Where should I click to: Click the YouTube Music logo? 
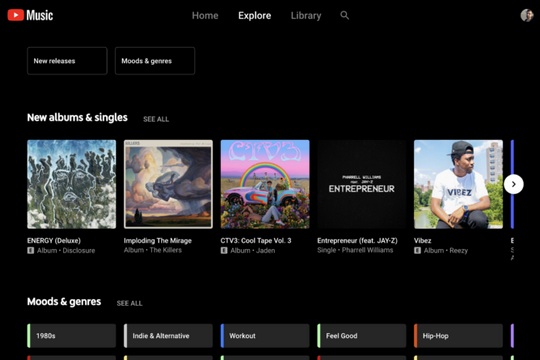tap(30, 15)
